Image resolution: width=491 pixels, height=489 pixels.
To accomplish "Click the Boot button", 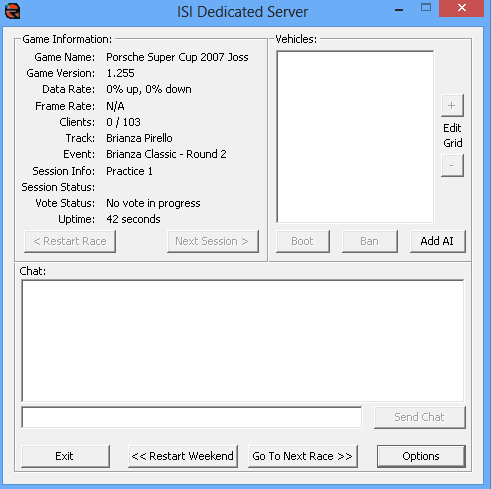I will (x=303, y=241).
